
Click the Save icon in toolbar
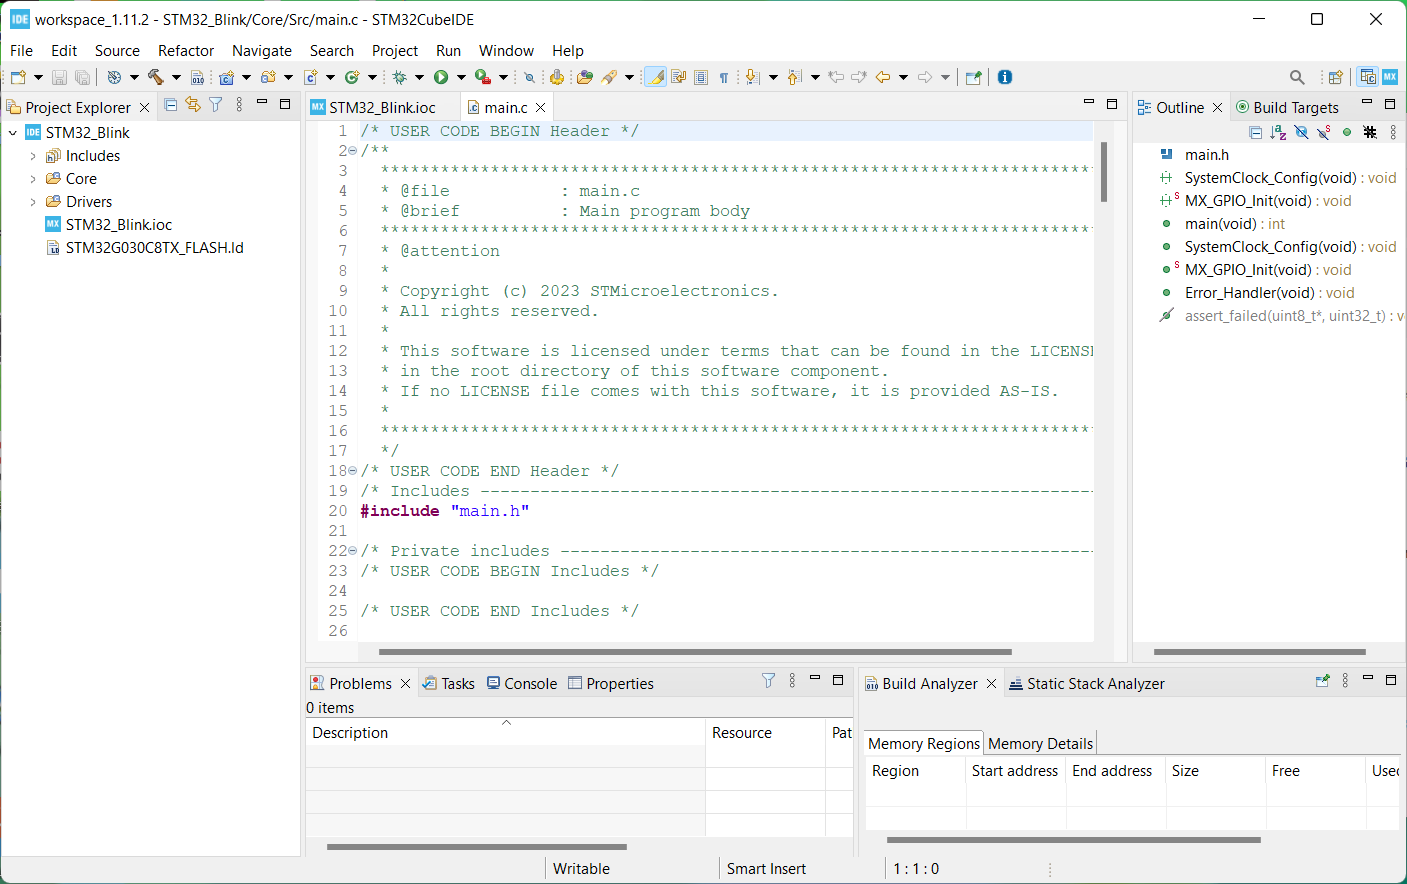[59, 77]
